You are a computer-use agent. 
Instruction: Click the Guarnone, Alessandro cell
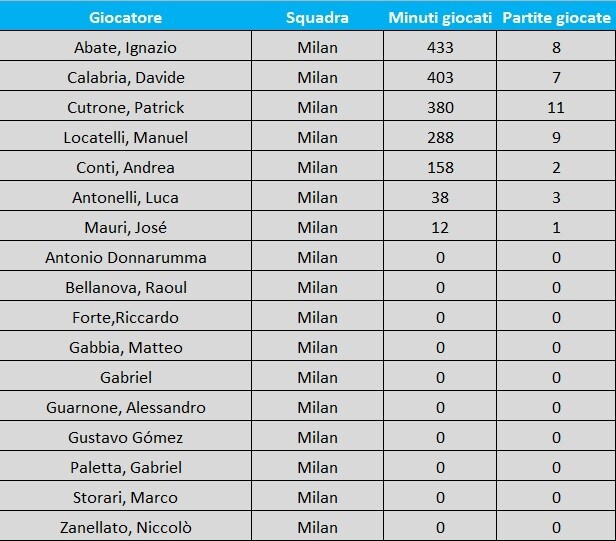[125, 406]
